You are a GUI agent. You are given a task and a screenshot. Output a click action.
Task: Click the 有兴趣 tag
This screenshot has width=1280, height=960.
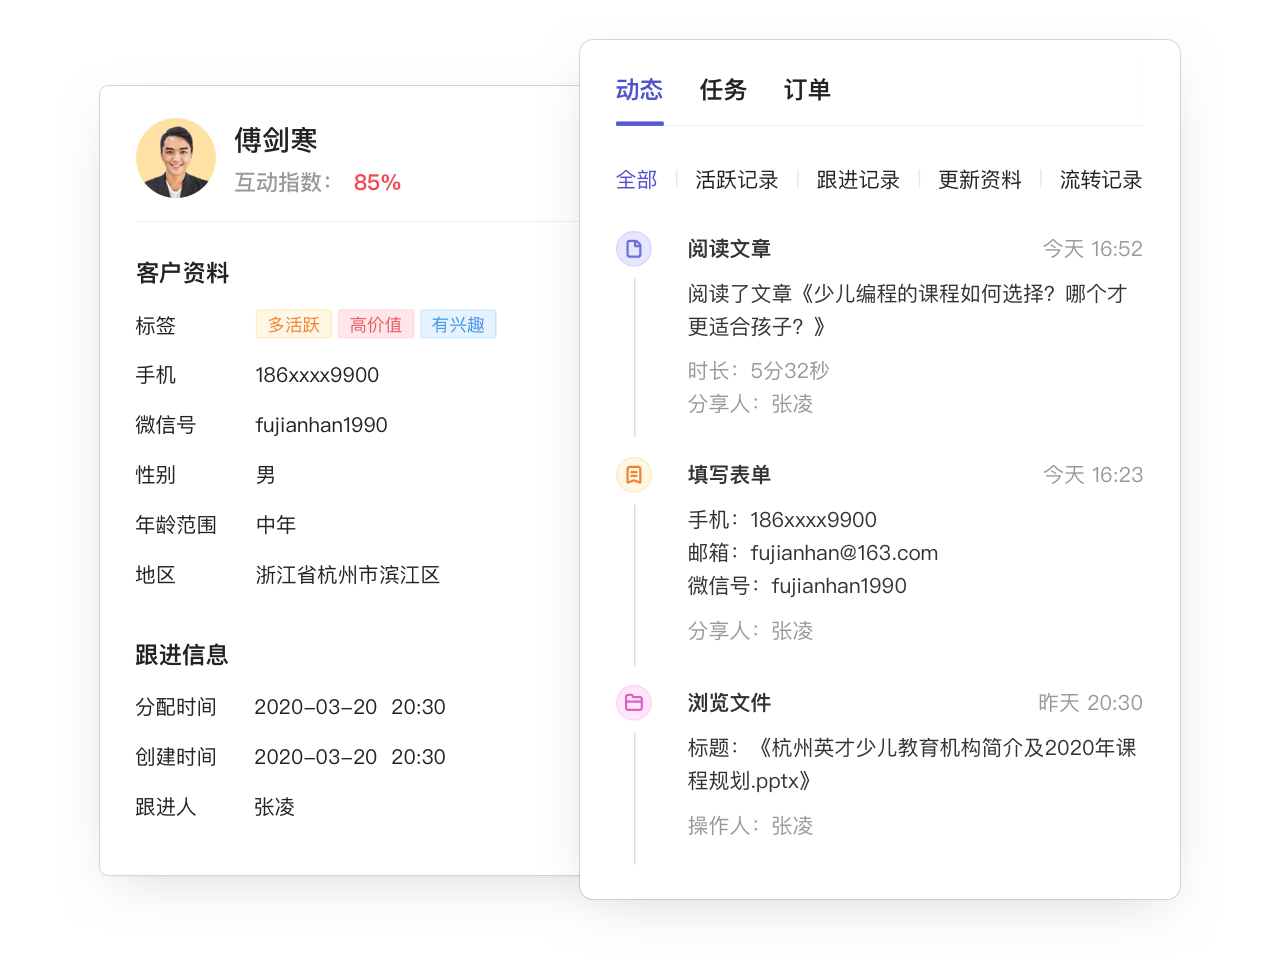click(458, 325)
